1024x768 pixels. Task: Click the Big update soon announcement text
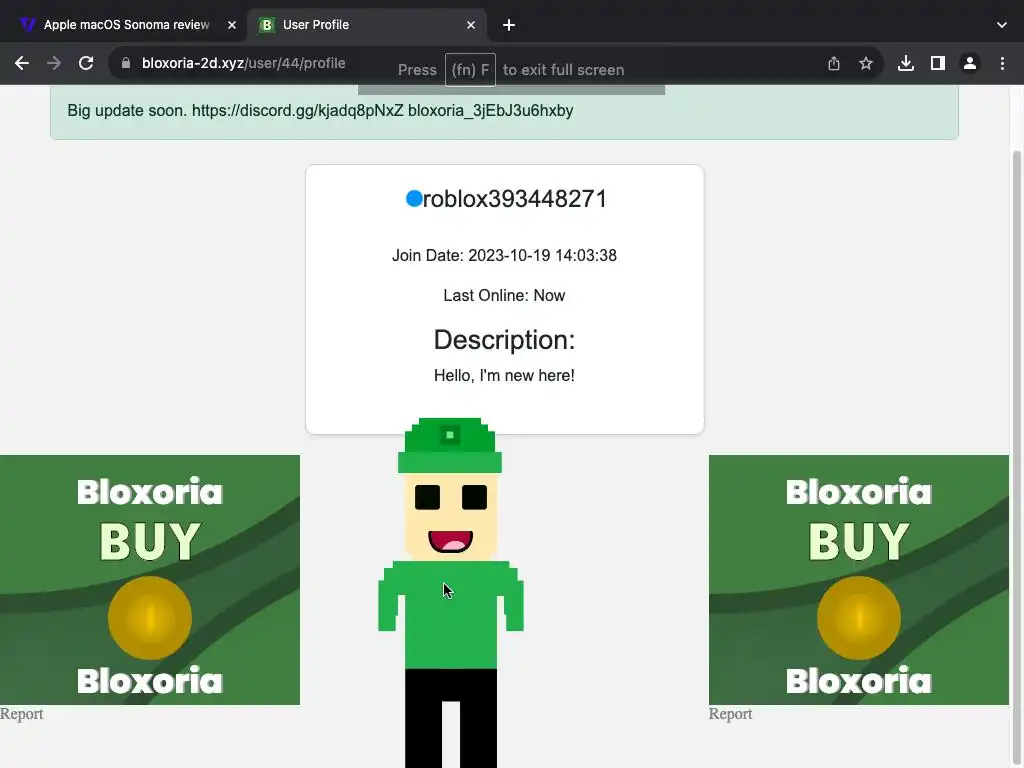click(x=320, y=110)
